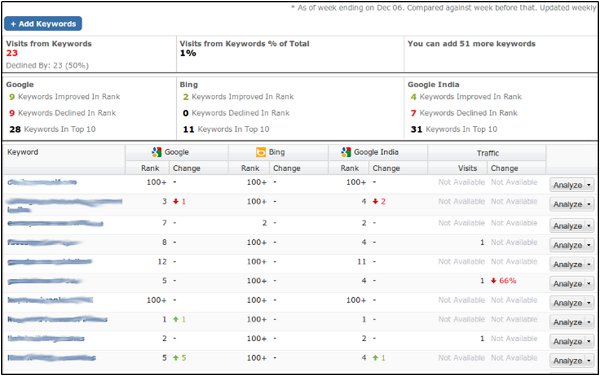Click the Change subheader under Traffic

pos(504,168)
